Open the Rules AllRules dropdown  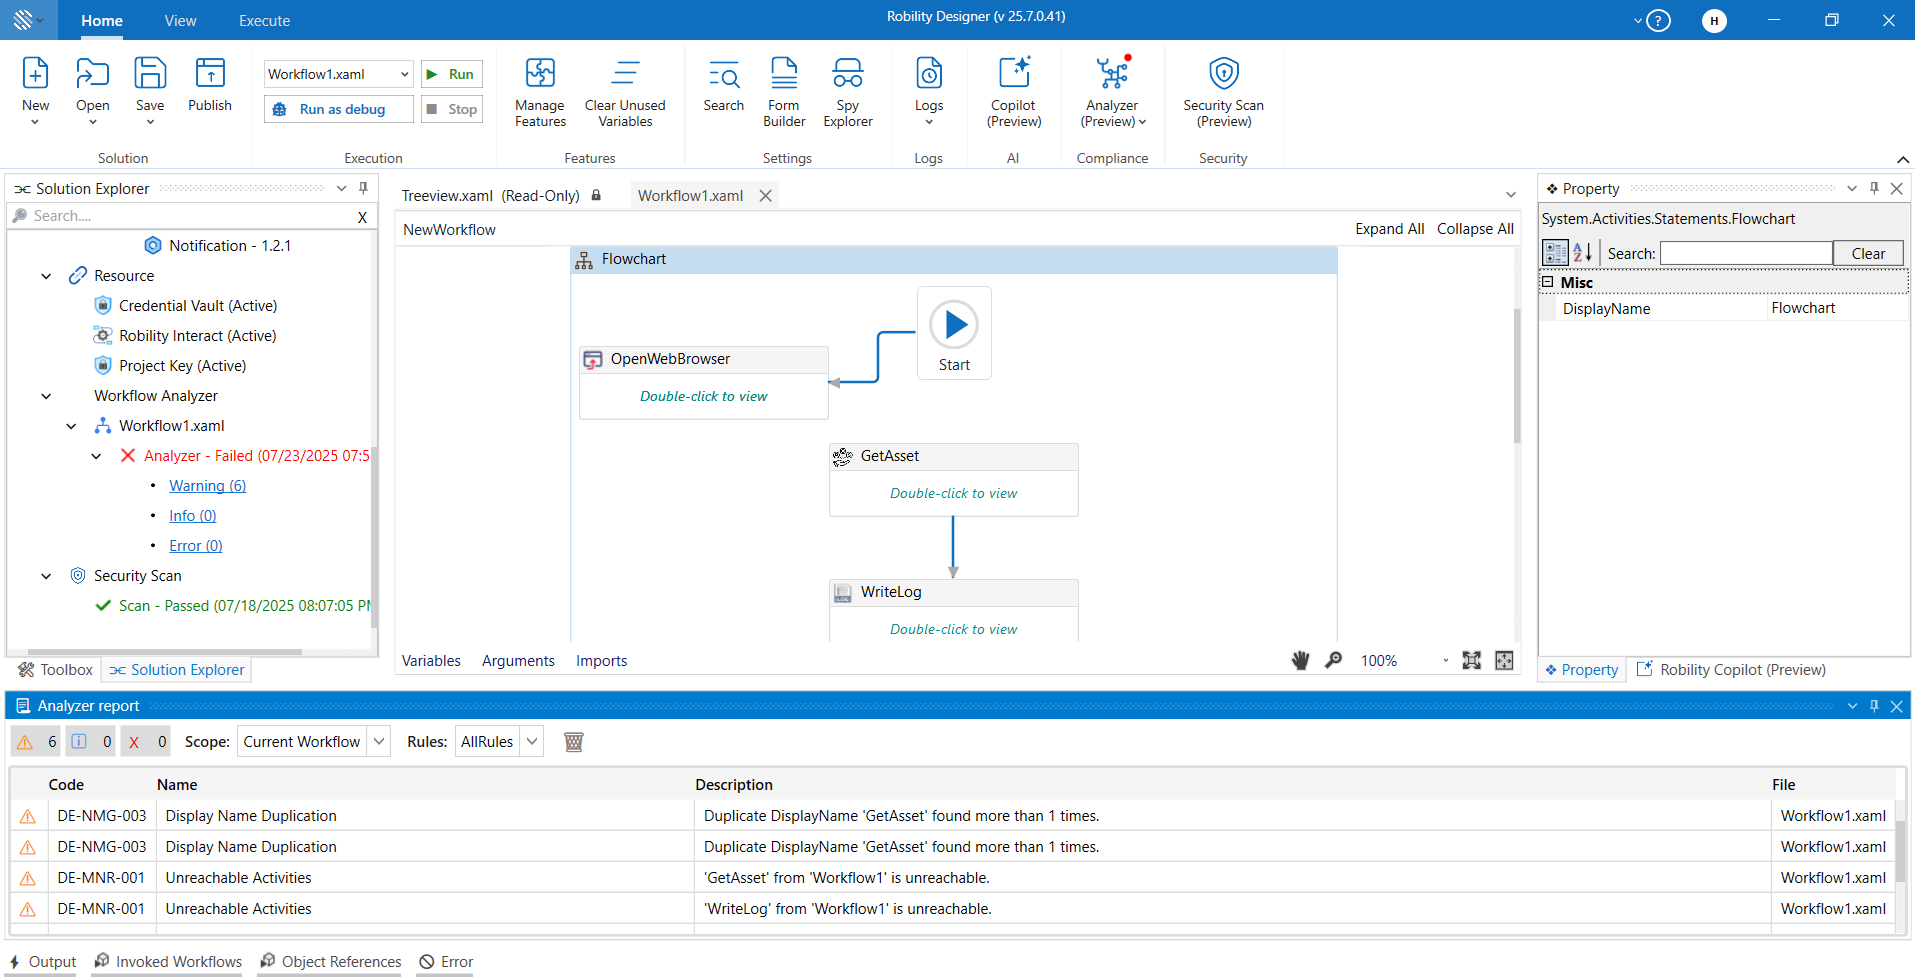pyautogui.click(x=532, y=742)
